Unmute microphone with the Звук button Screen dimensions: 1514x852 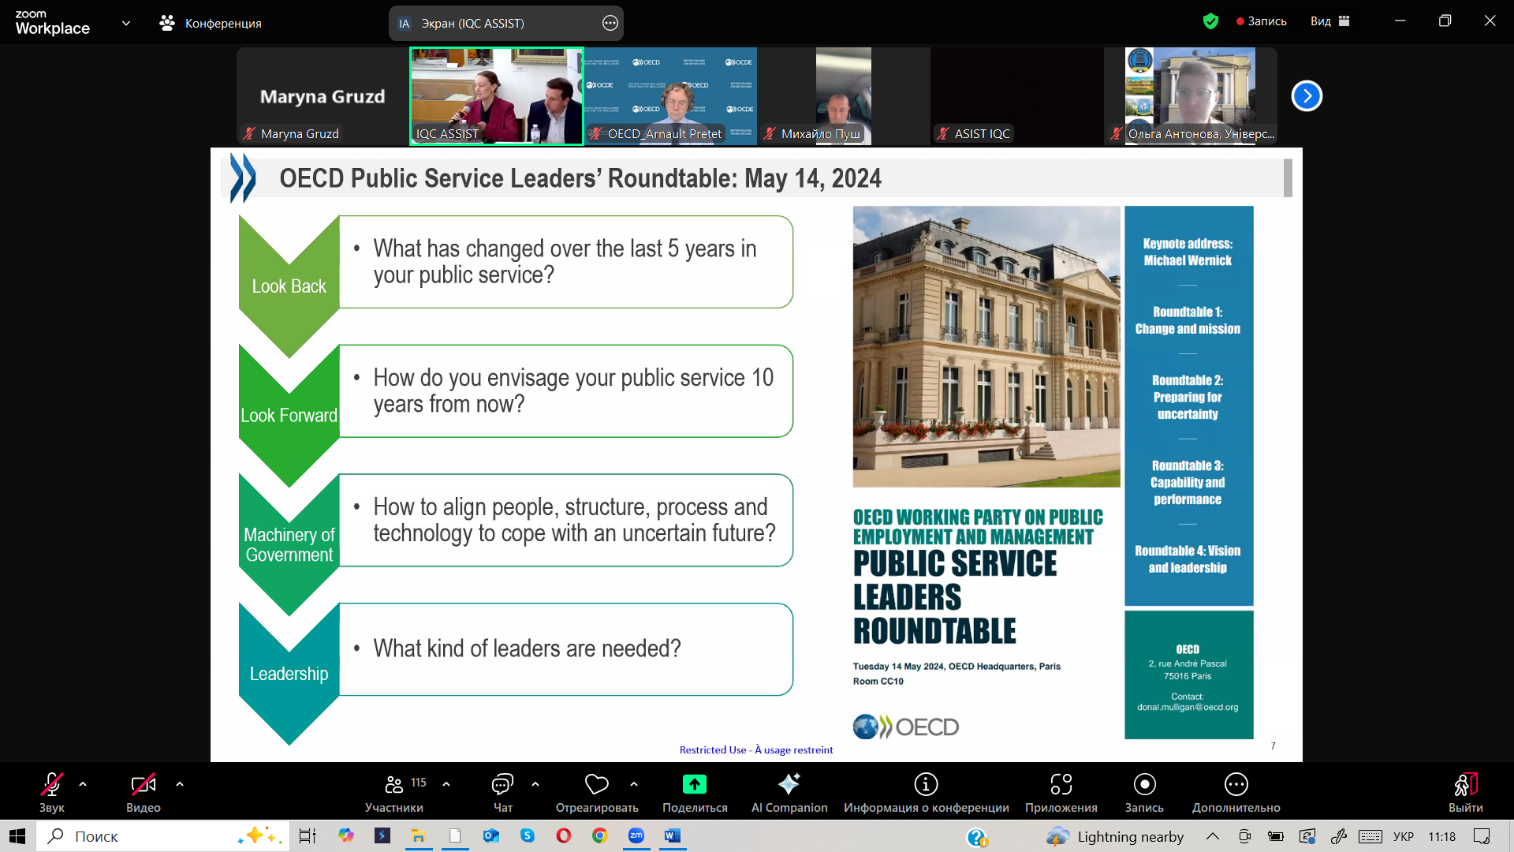(52, 792)
